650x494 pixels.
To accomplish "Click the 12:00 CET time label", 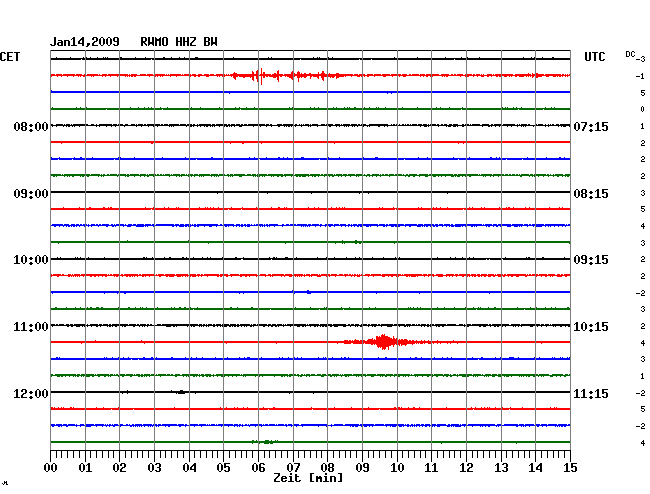I will 31,393.
